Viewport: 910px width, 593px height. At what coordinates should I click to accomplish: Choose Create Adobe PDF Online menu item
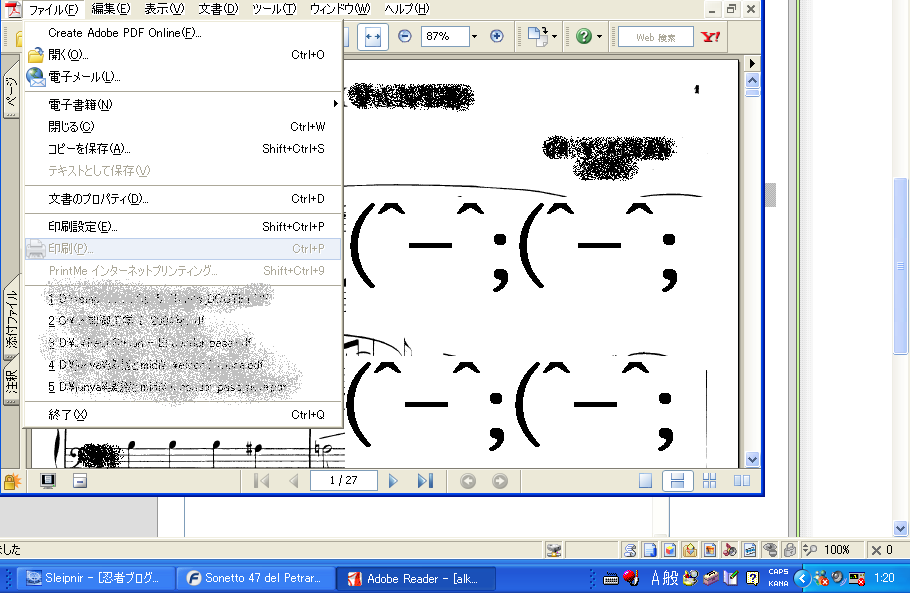coord(183,33)
